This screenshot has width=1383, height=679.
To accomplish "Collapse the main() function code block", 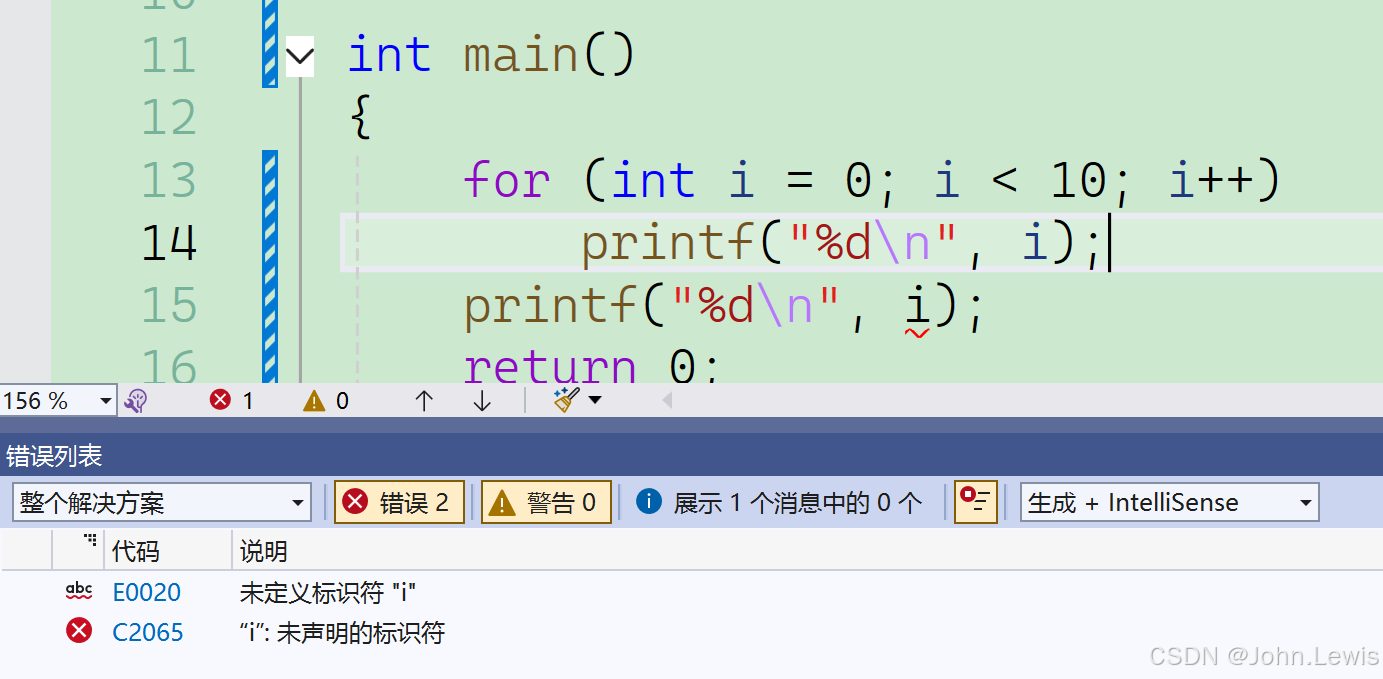I will 300,56.
